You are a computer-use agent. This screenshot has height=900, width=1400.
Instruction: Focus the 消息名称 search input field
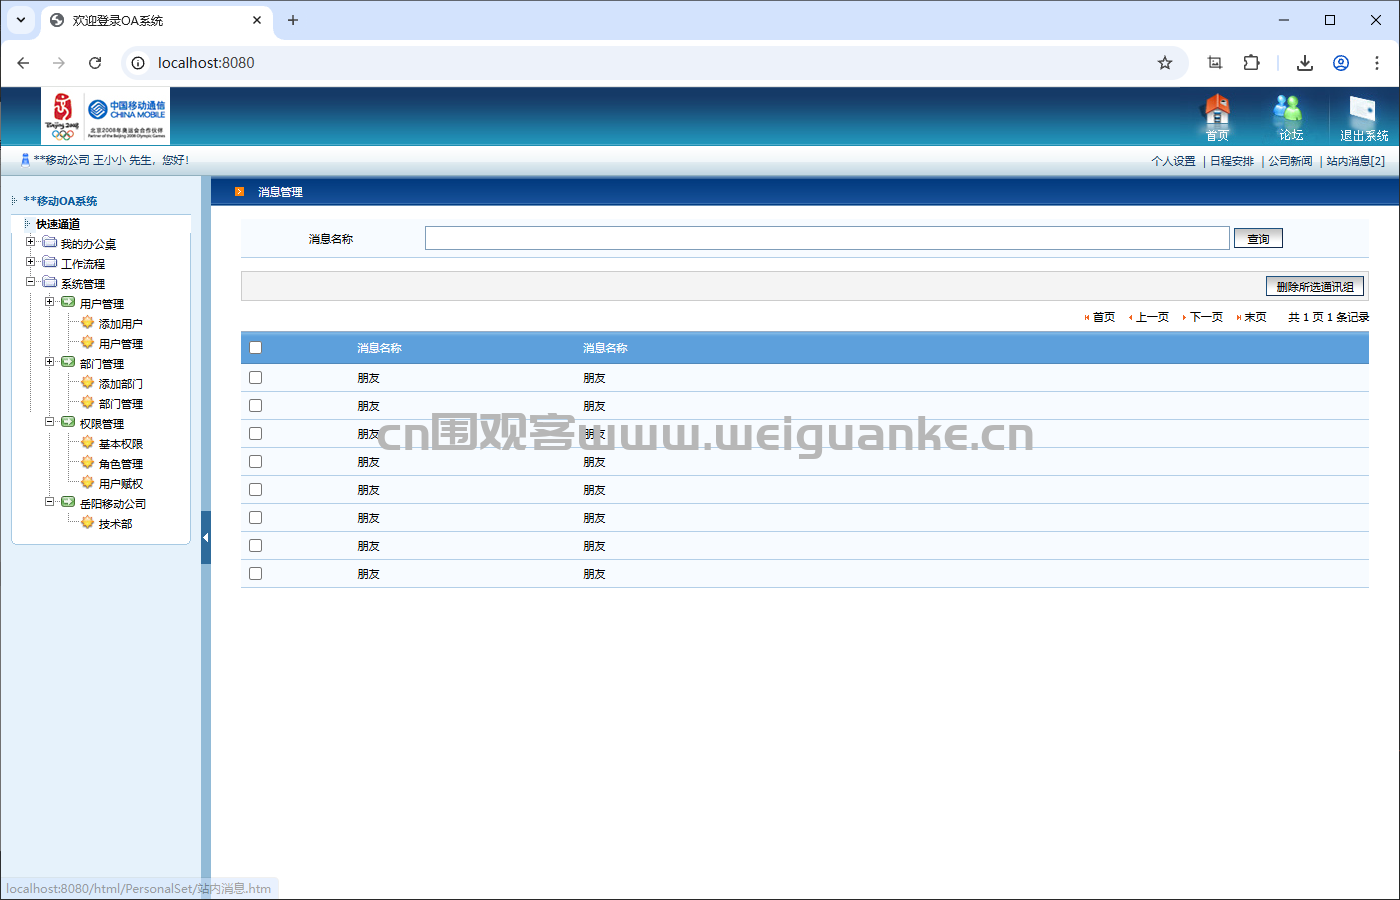coord(827,238)
